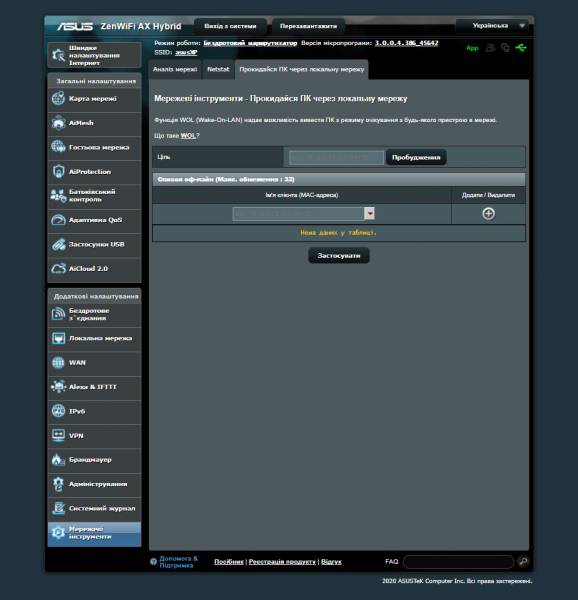
Task: Open the Застосунки USB icon
Action: pyautogui.click(x=58, y=244)
